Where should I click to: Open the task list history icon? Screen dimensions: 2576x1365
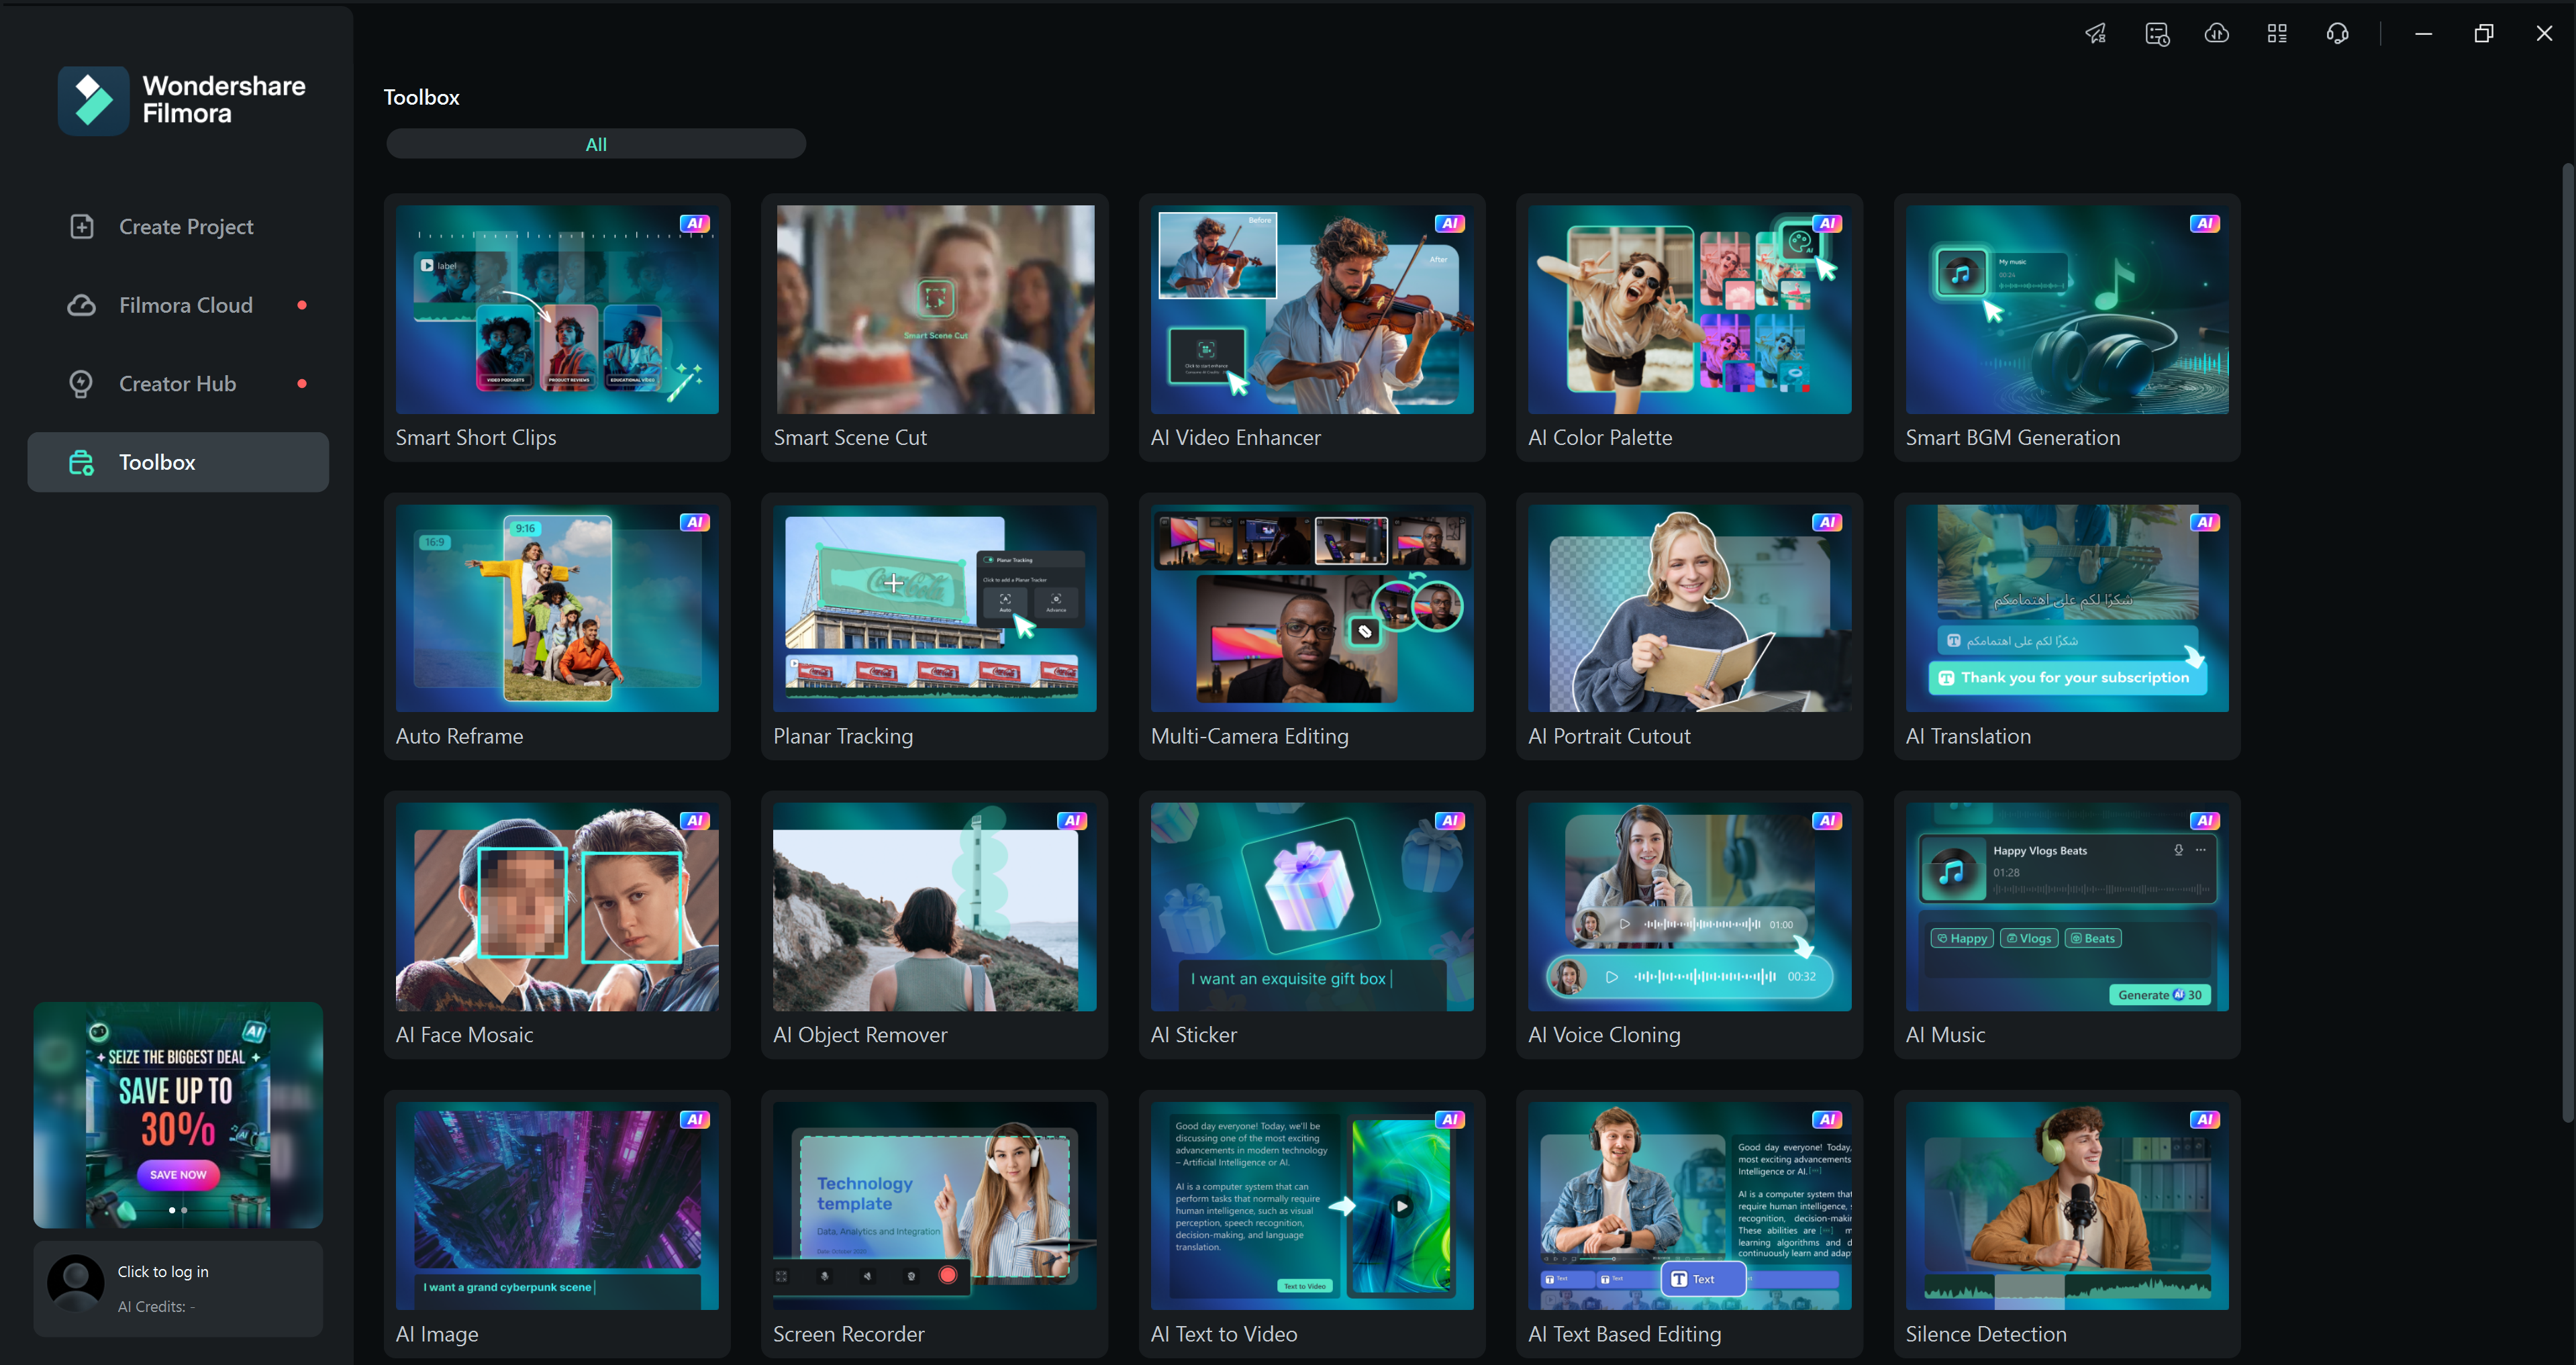2157,34
